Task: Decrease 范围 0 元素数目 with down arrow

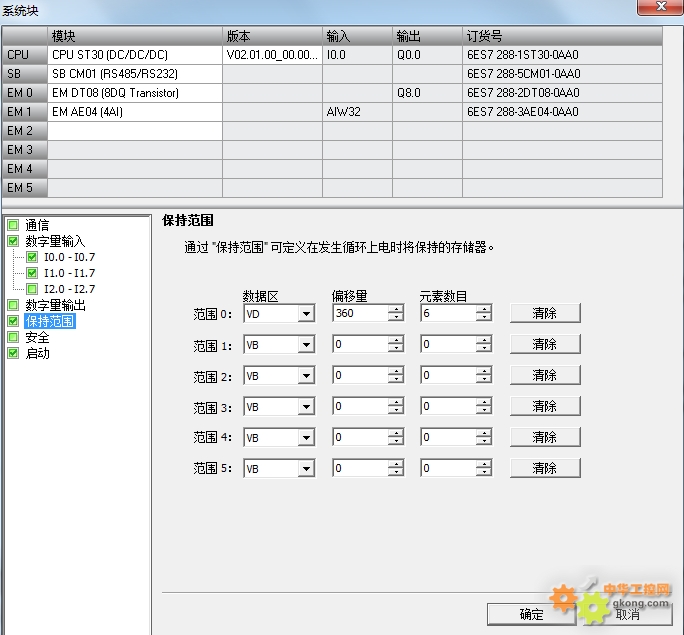Action: click(484, 319)
